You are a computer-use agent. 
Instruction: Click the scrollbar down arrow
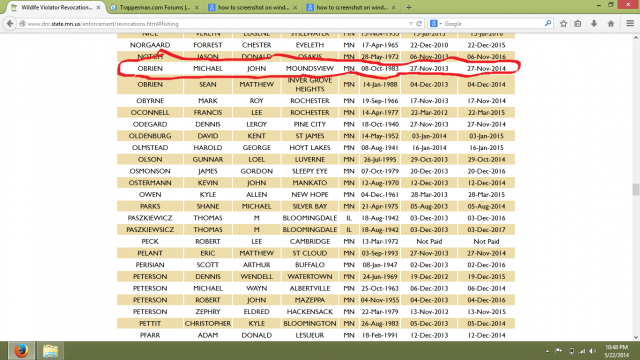[x=636, y=337]
